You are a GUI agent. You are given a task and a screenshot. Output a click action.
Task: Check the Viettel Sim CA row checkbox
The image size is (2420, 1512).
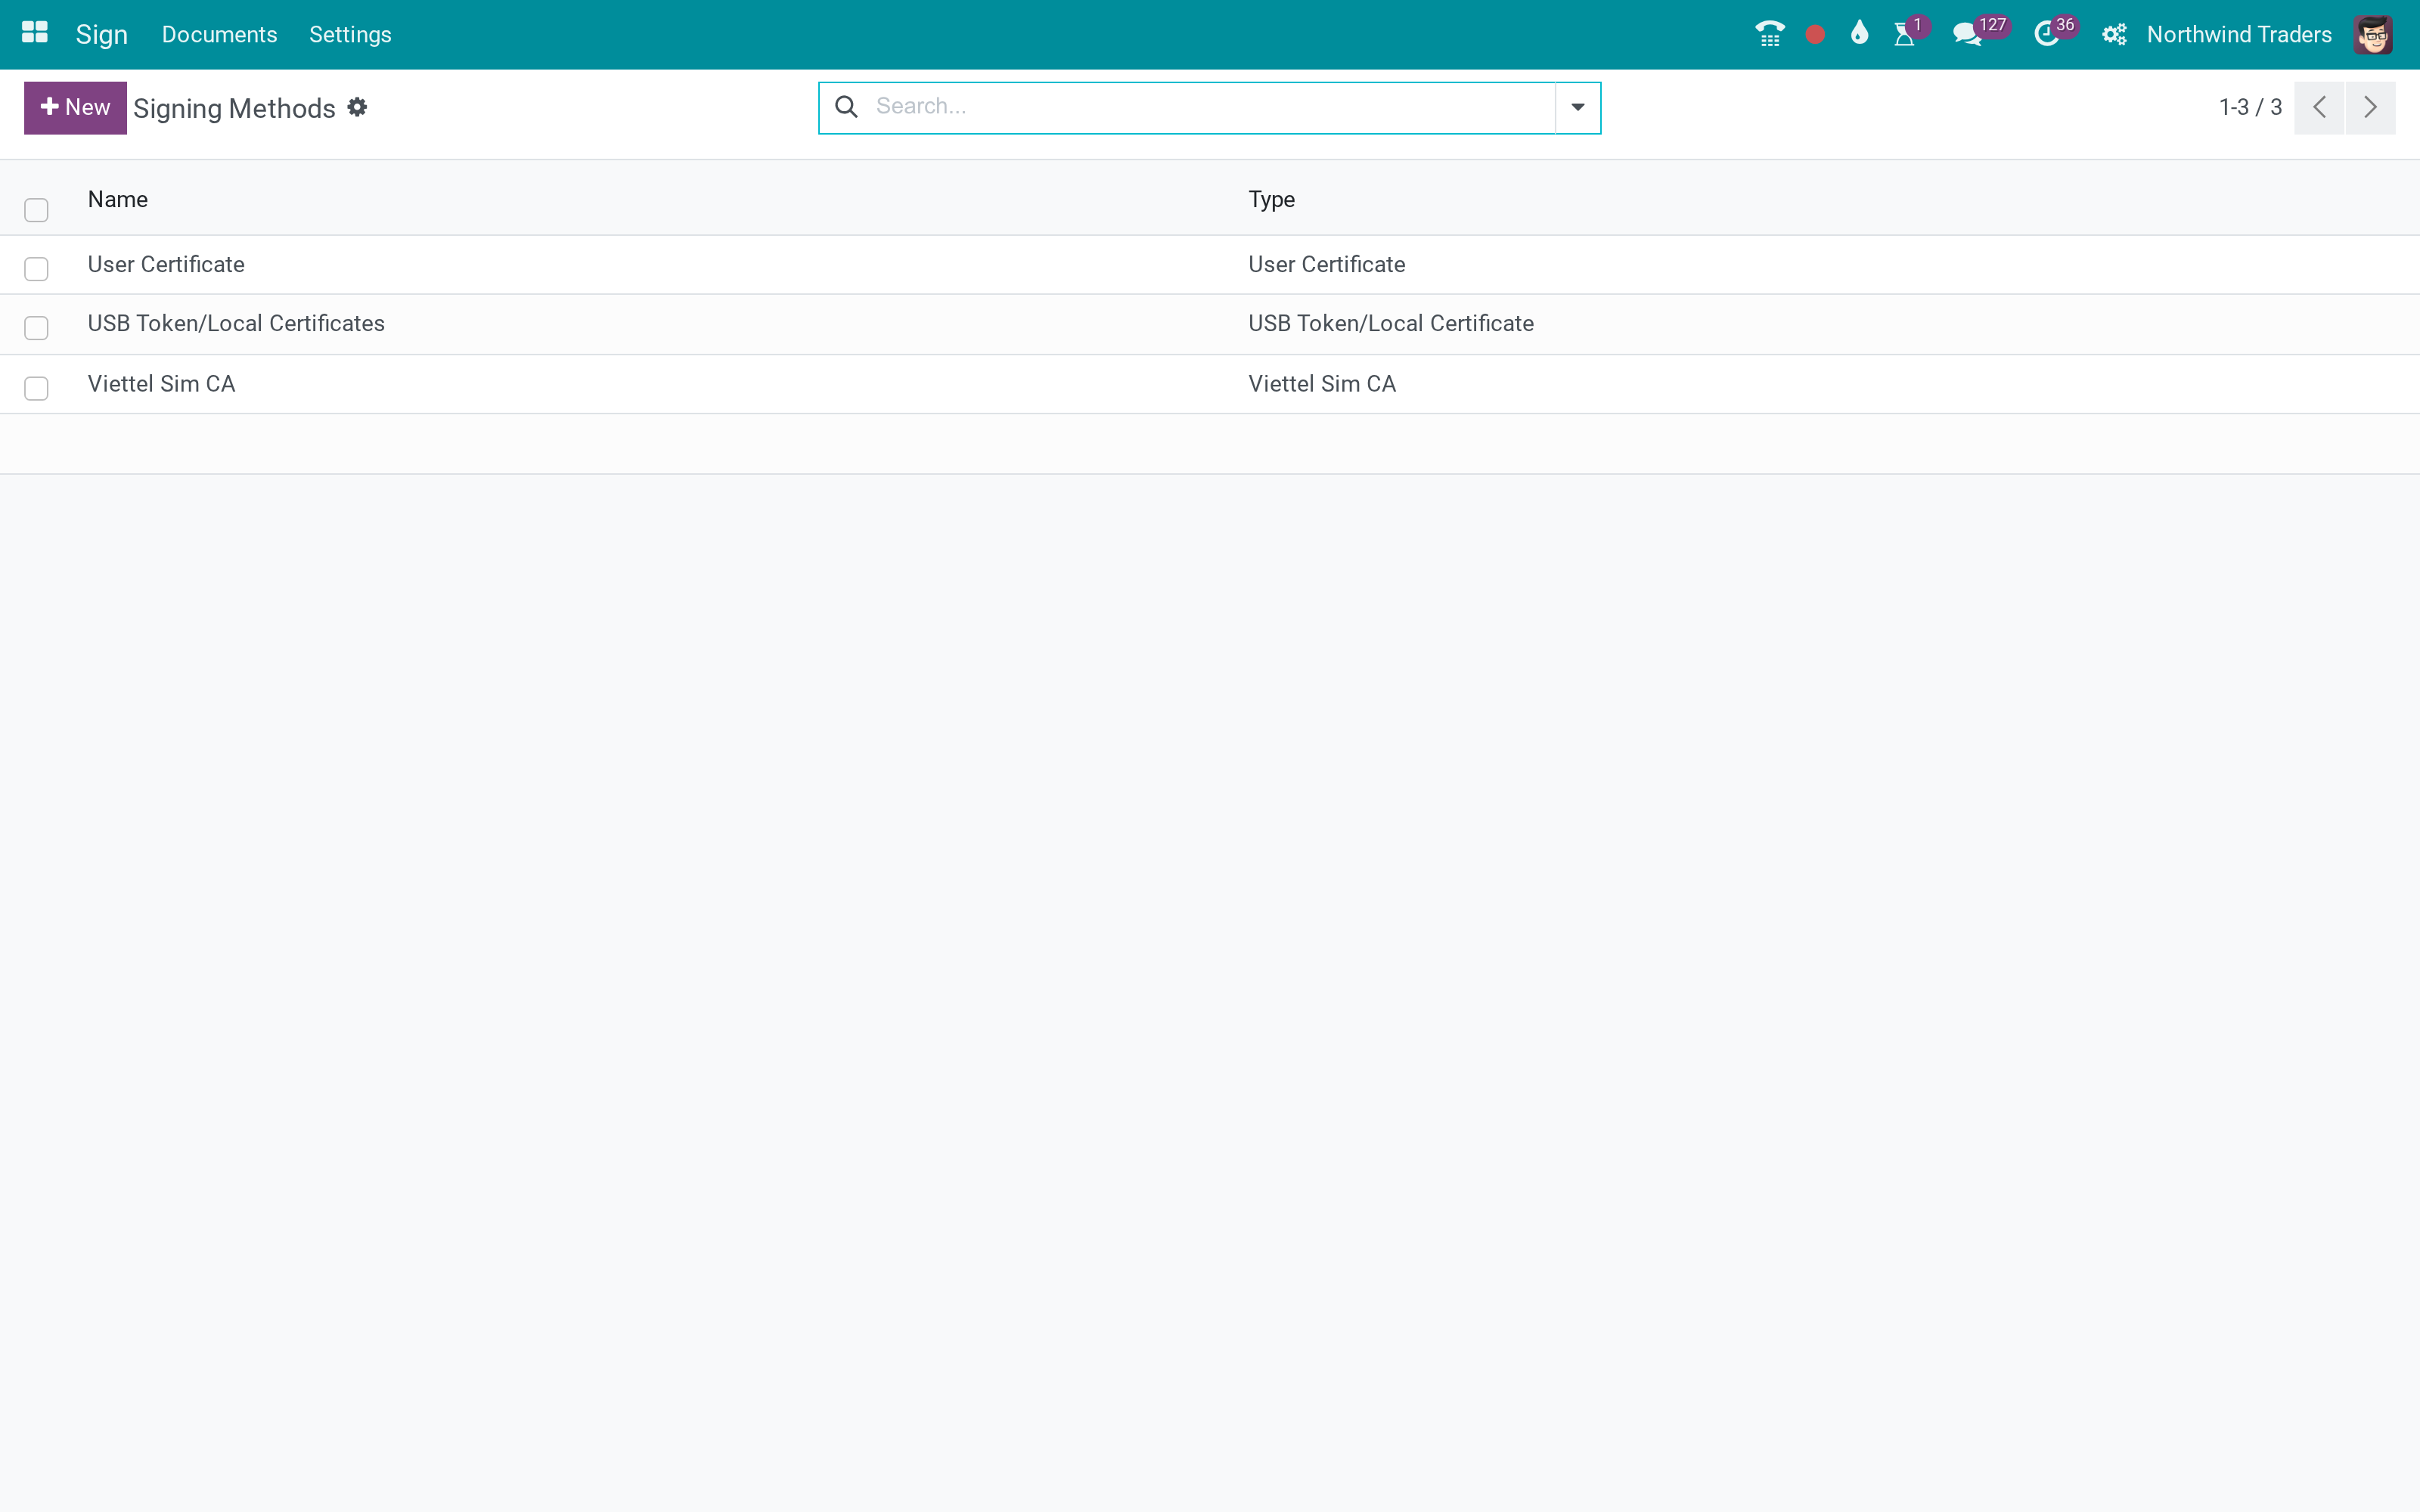click(x=36, y=388)
